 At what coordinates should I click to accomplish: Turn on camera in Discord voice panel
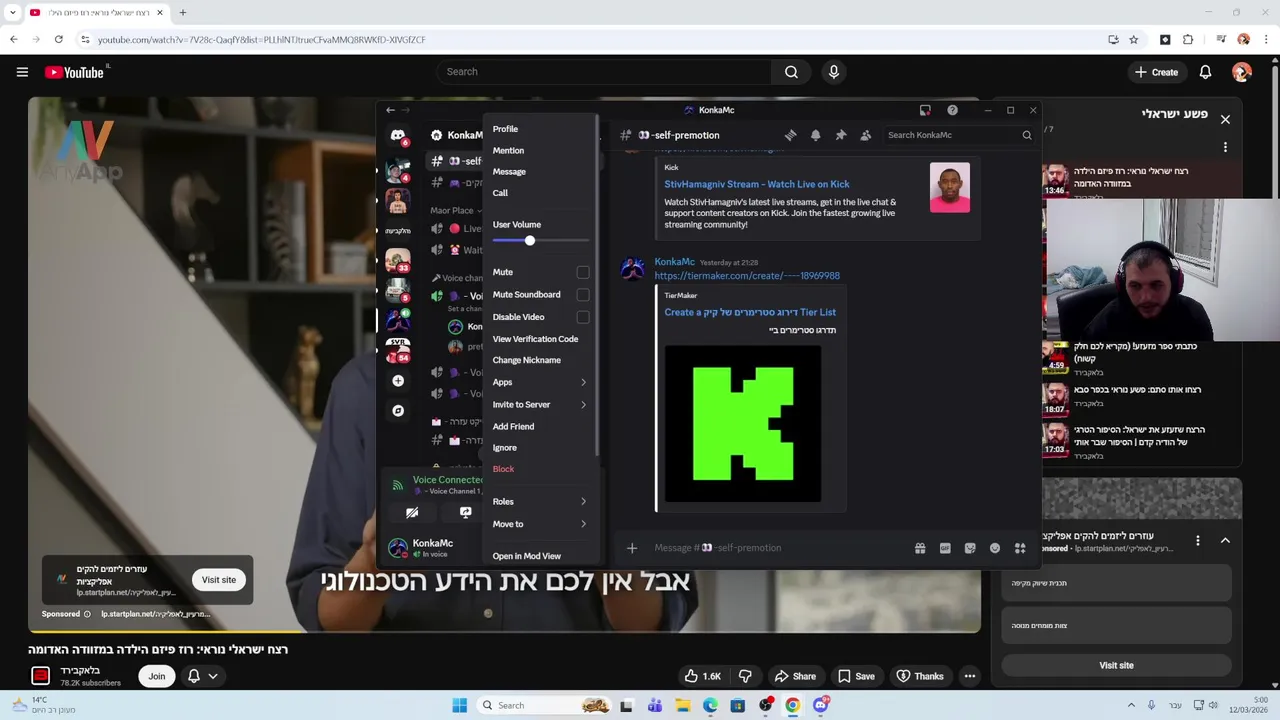tap(412, 512)
